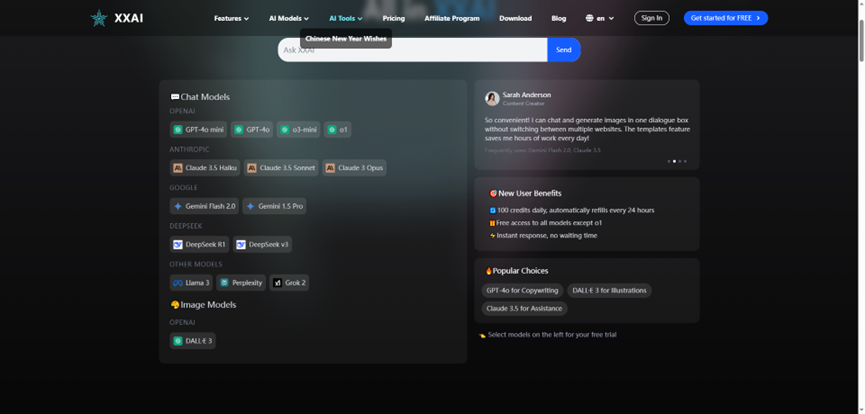Screen dimensions: 865x414
Task: Choose Claude 3.5 for Assistance
Action: [x=524, y=309]
